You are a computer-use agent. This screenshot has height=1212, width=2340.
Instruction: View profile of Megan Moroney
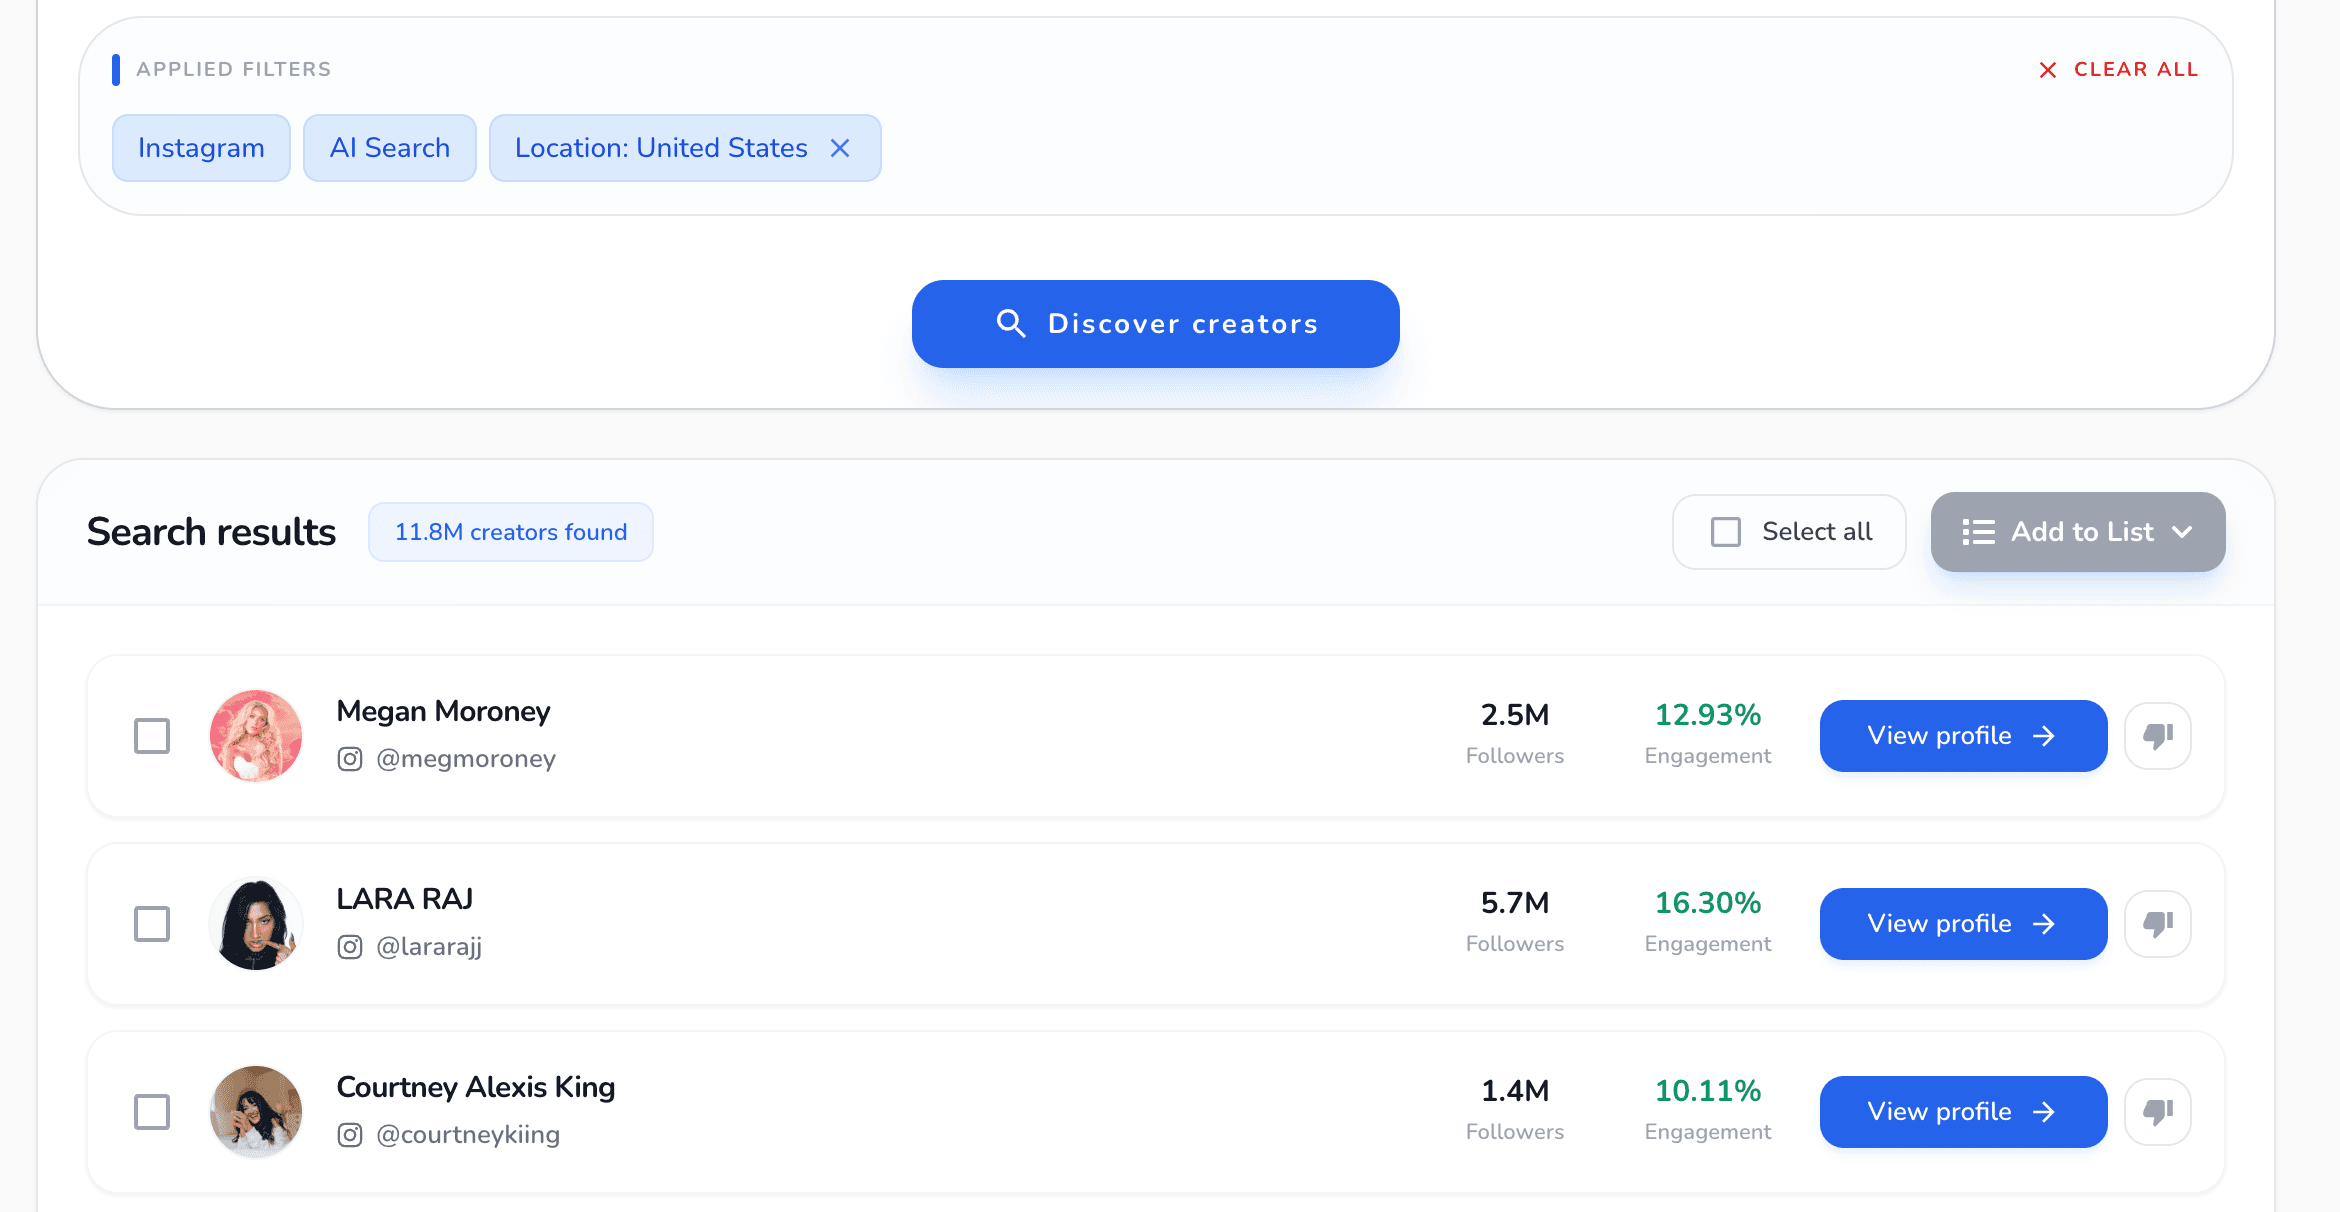(x=1963, y=736)
